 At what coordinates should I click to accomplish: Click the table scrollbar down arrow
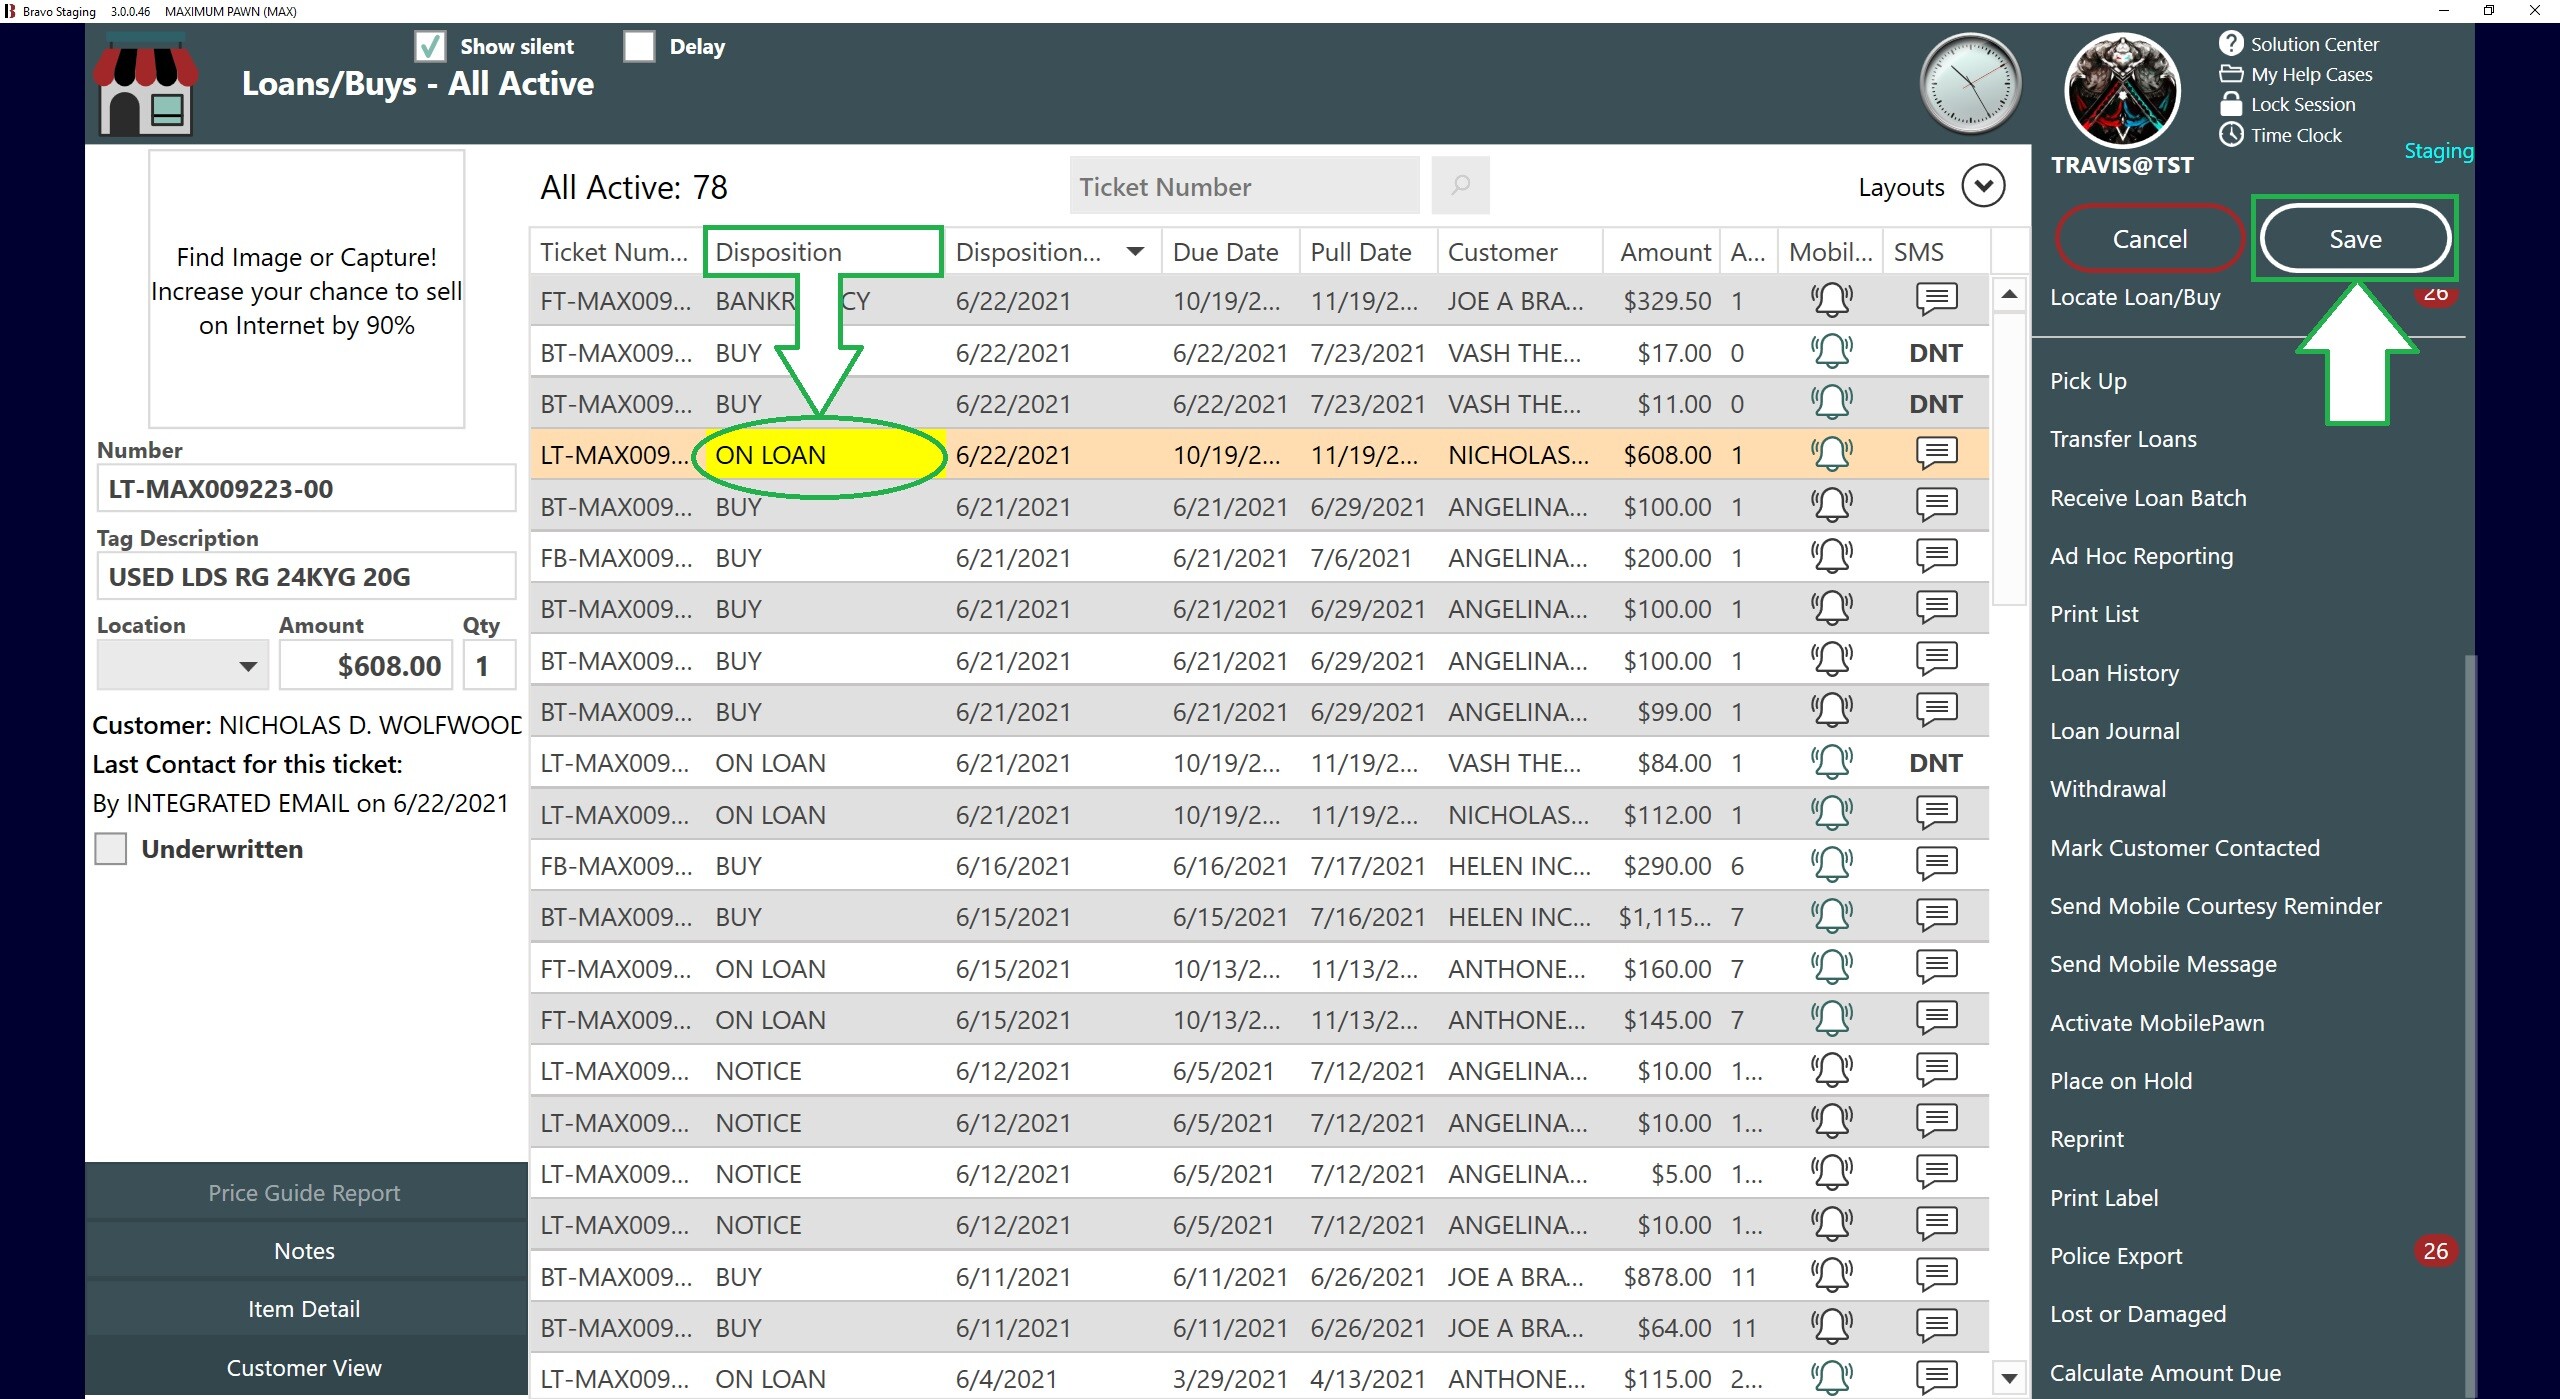[2008, 1378]
